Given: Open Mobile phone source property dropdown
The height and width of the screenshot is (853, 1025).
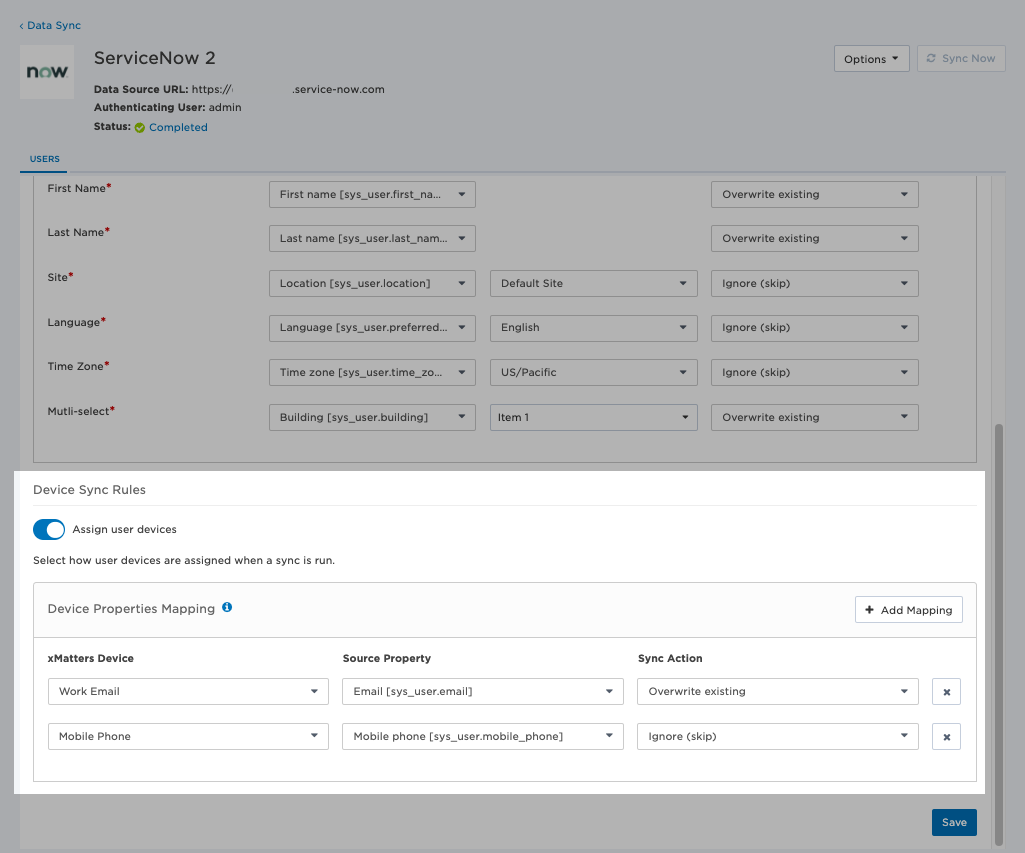Looking at the screenshot, I should click(482, 737).
